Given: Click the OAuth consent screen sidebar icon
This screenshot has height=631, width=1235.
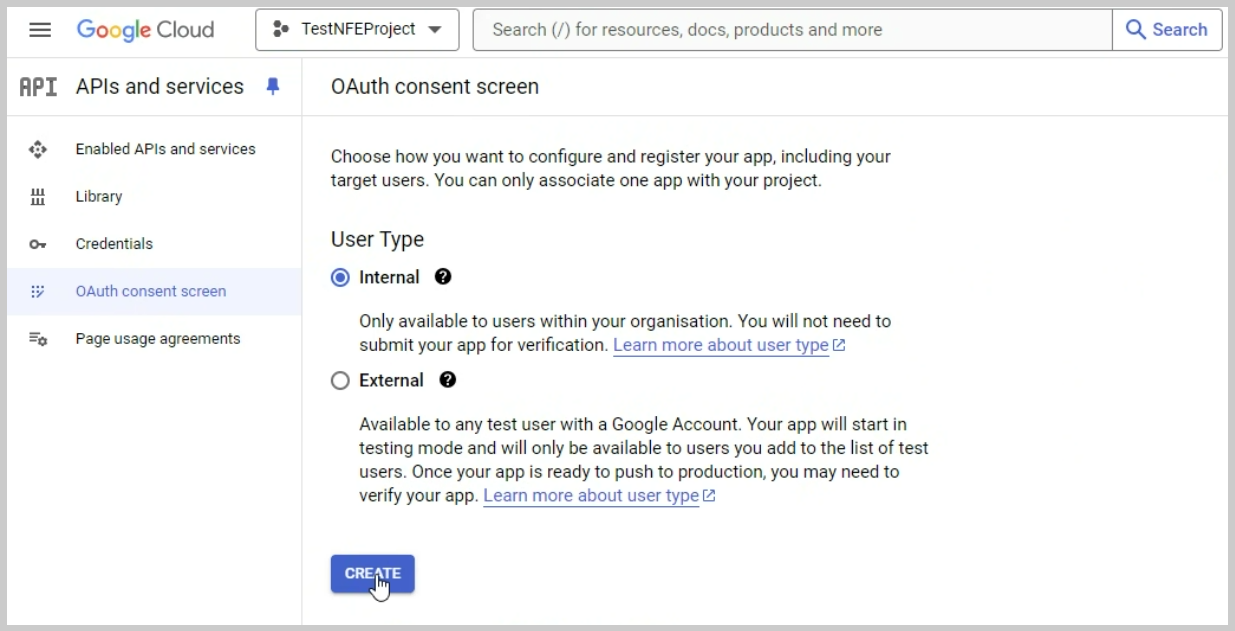Looking at the screenshot, I should tap(38, 292).
